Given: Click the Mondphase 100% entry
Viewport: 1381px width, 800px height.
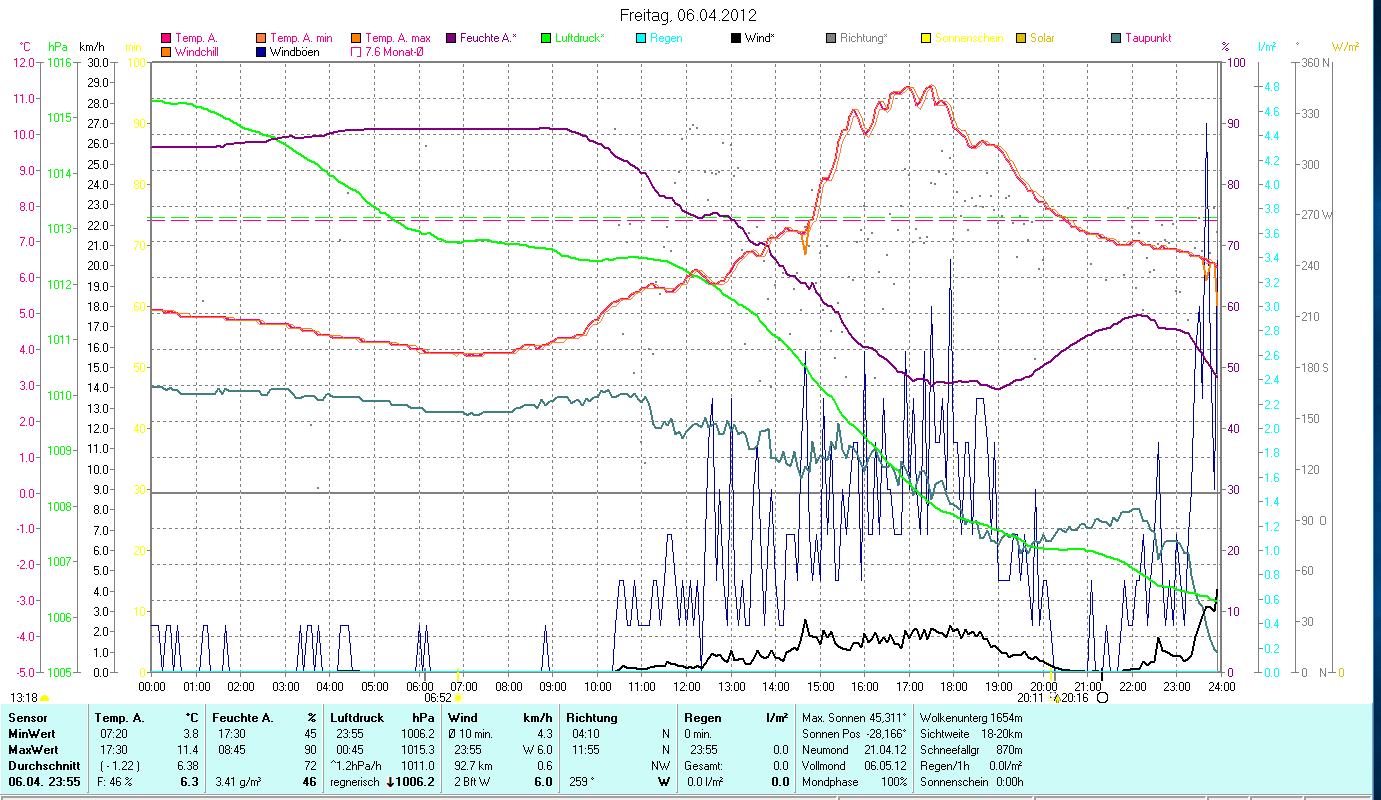Looking at the screenshot, I should (x=855, y=782).
